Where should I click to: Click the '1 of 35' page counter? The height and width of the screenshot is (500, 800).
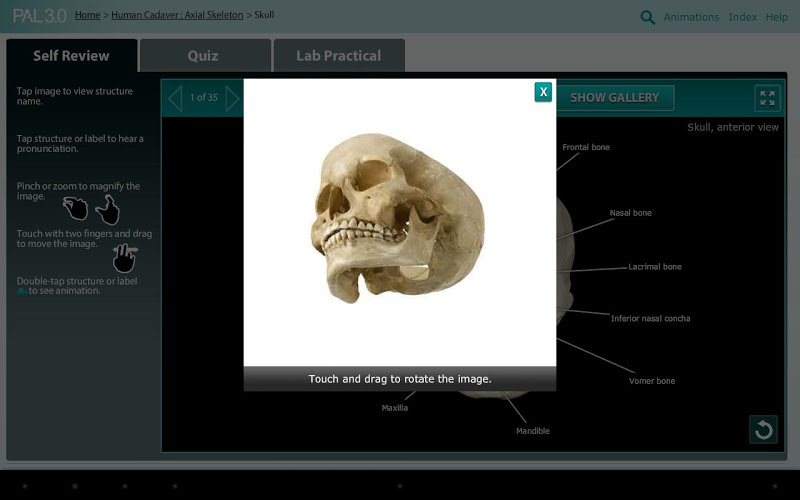pos(204,97)
